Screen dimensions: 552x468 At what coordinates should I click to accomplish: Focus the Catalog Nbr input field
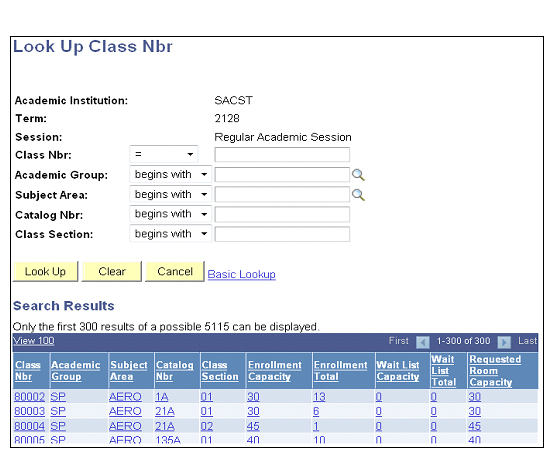[x=282, y=214]
